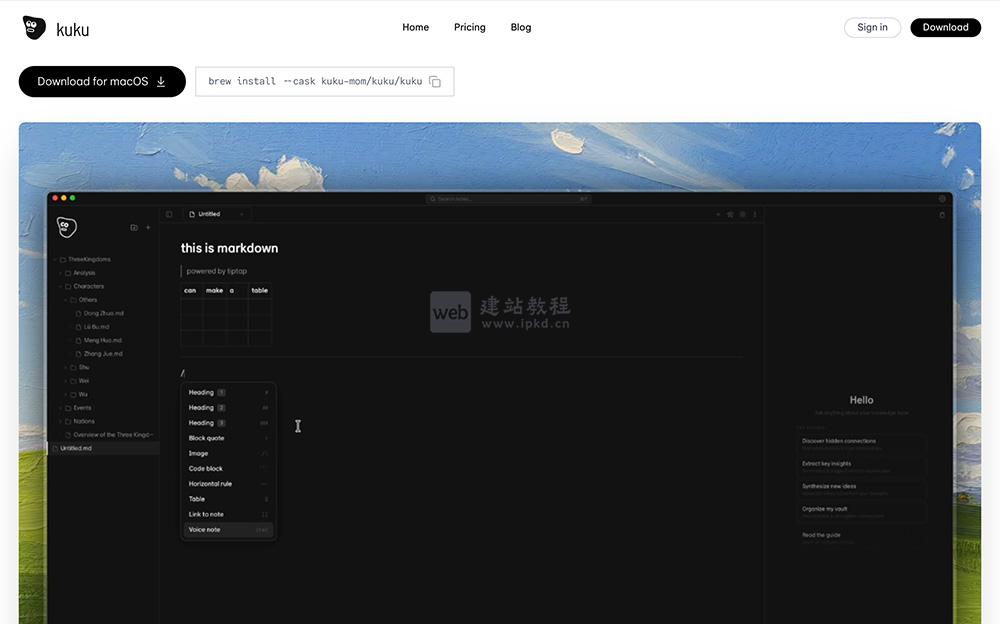The image size is (1000, 624).
Task: Click the back navigation arrow in the editor toolbar
Action: coord(717,214)
